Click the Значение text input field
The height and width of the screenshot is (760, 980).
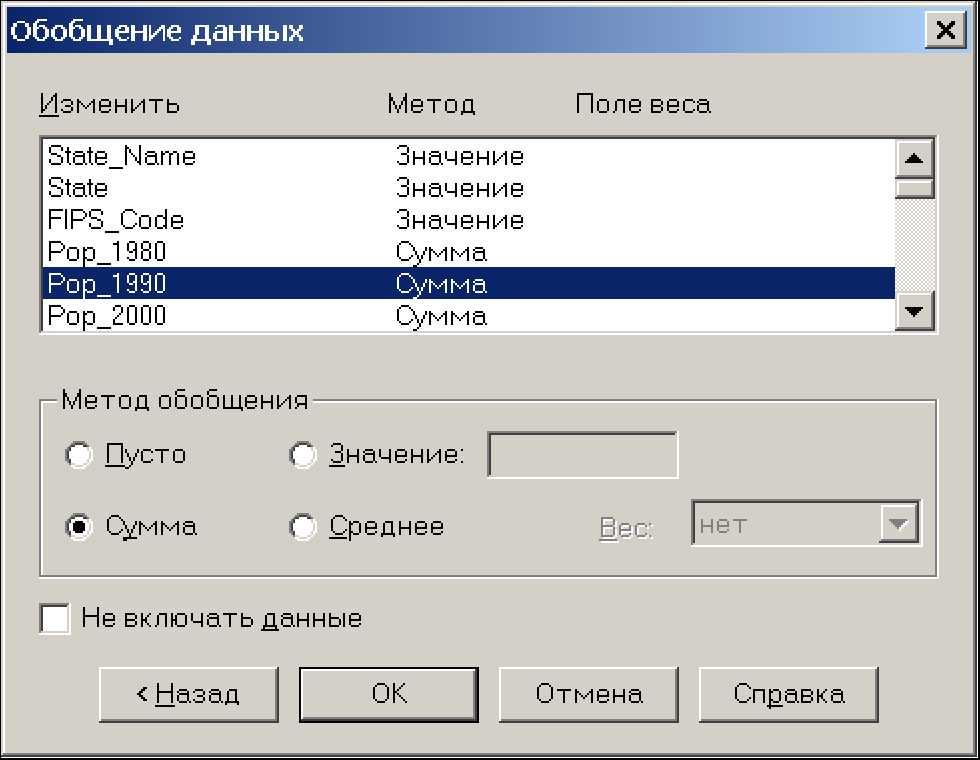[582, 456]
